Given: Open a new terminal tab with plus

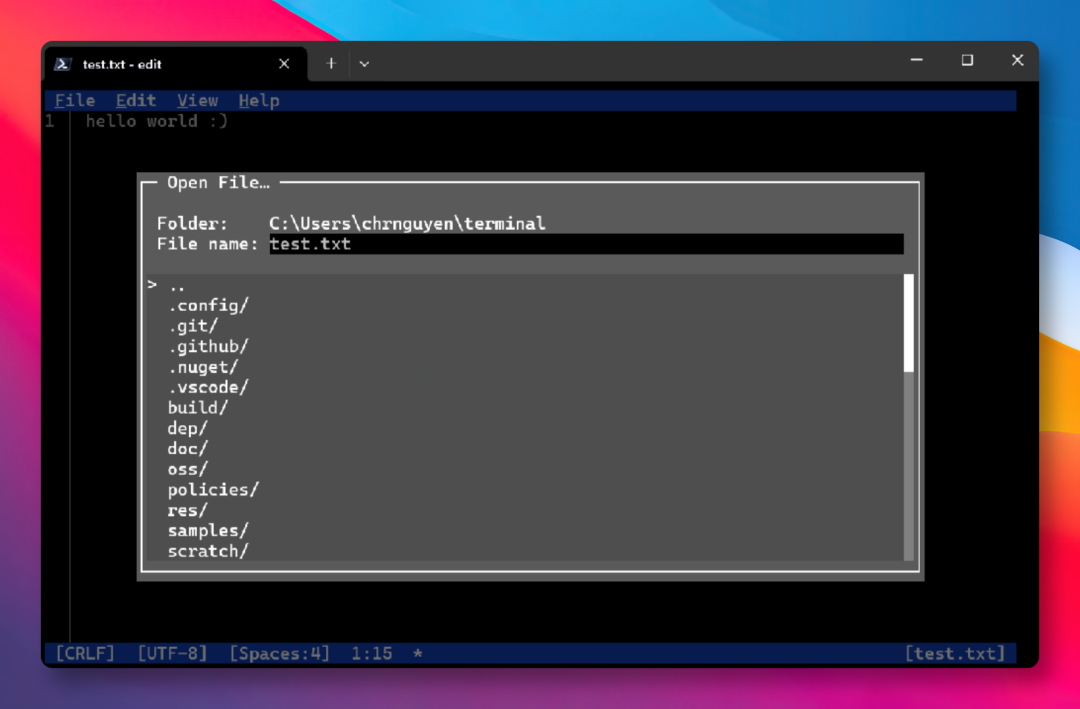Looking at the screenshot, I should pos(331,63).
